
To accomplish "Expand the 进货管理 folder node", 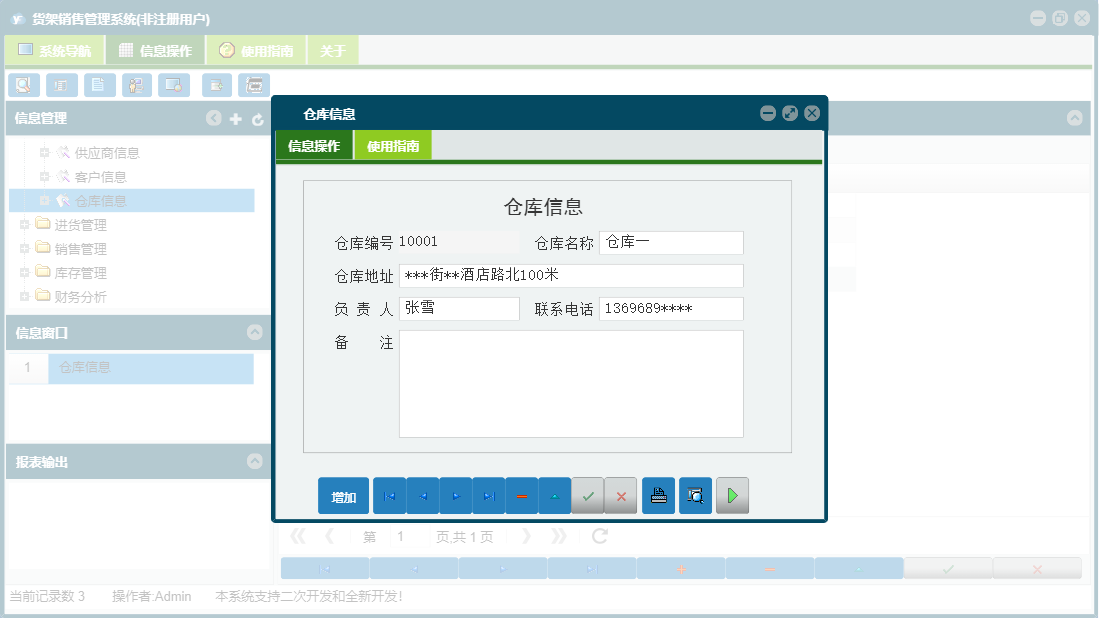I will coord(23,224).
